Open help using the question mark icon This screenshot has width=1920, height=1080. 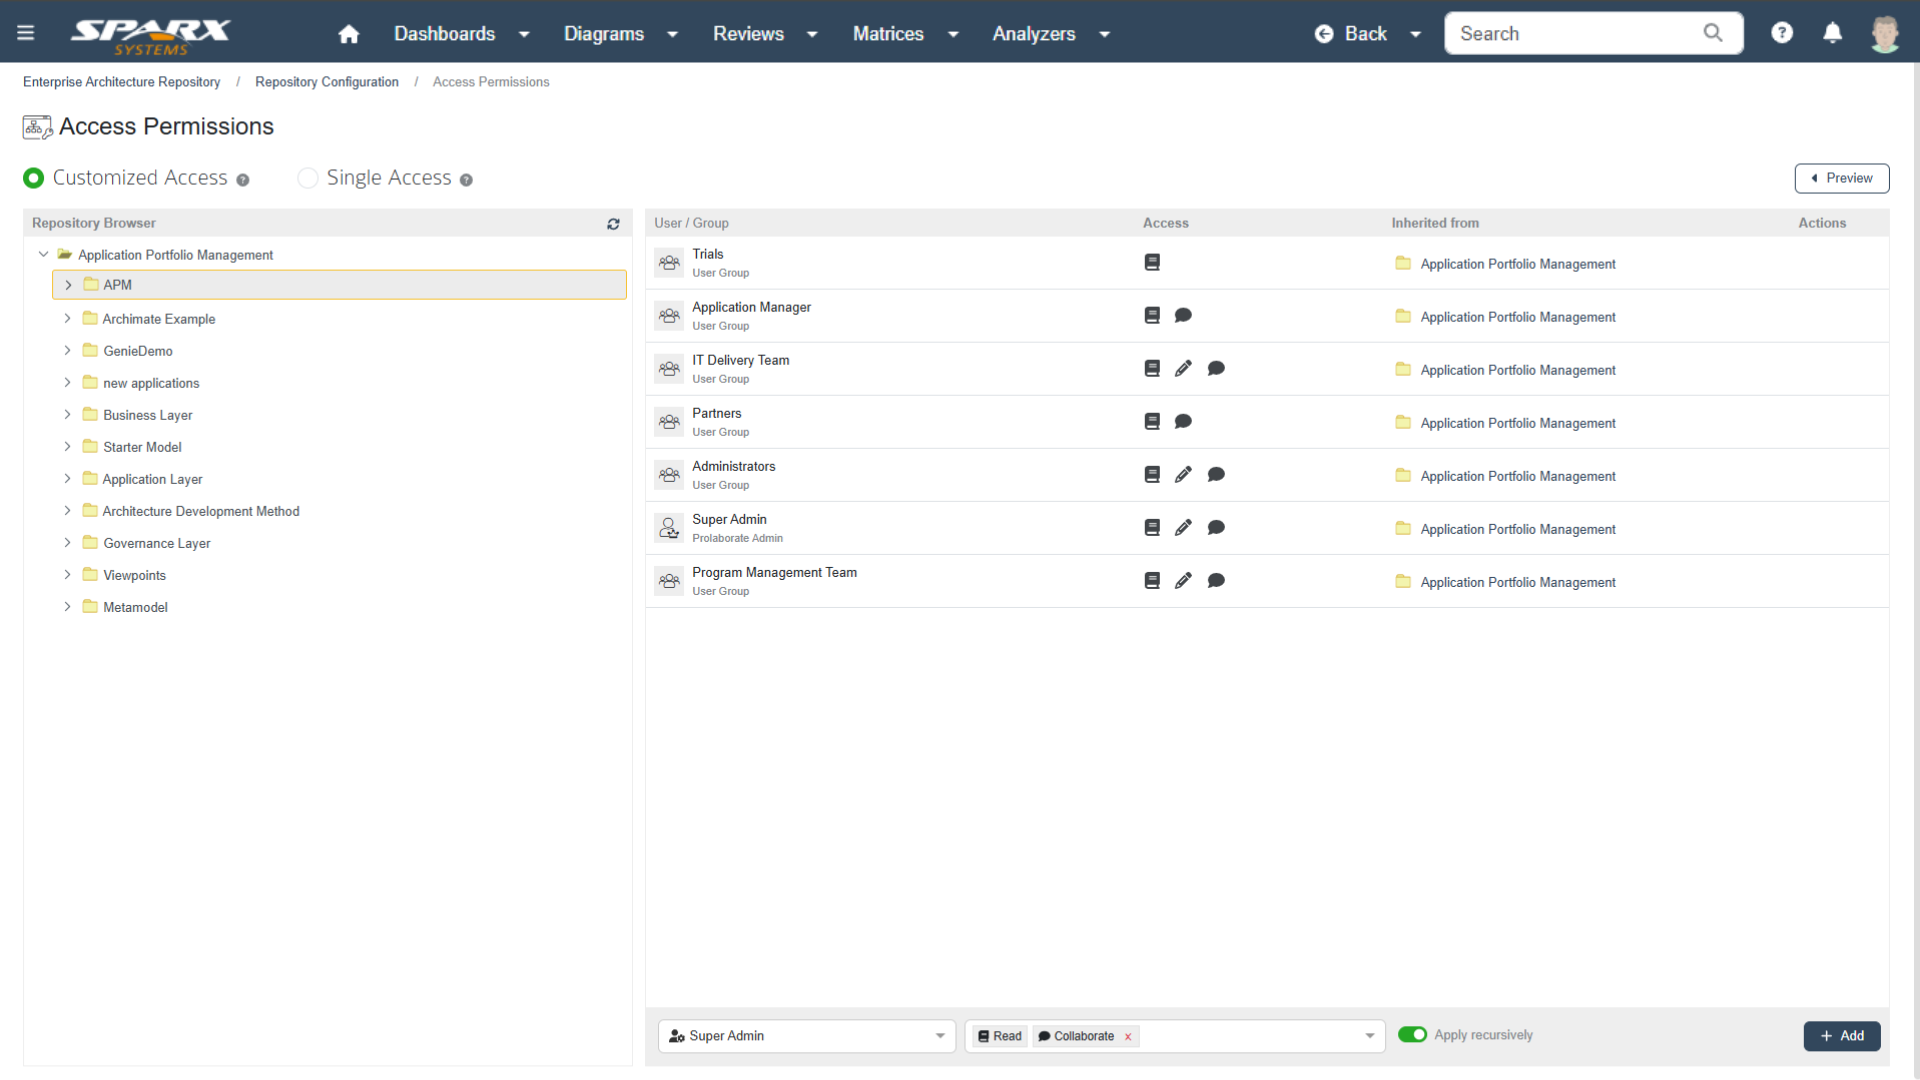(x=1783, y=33)
